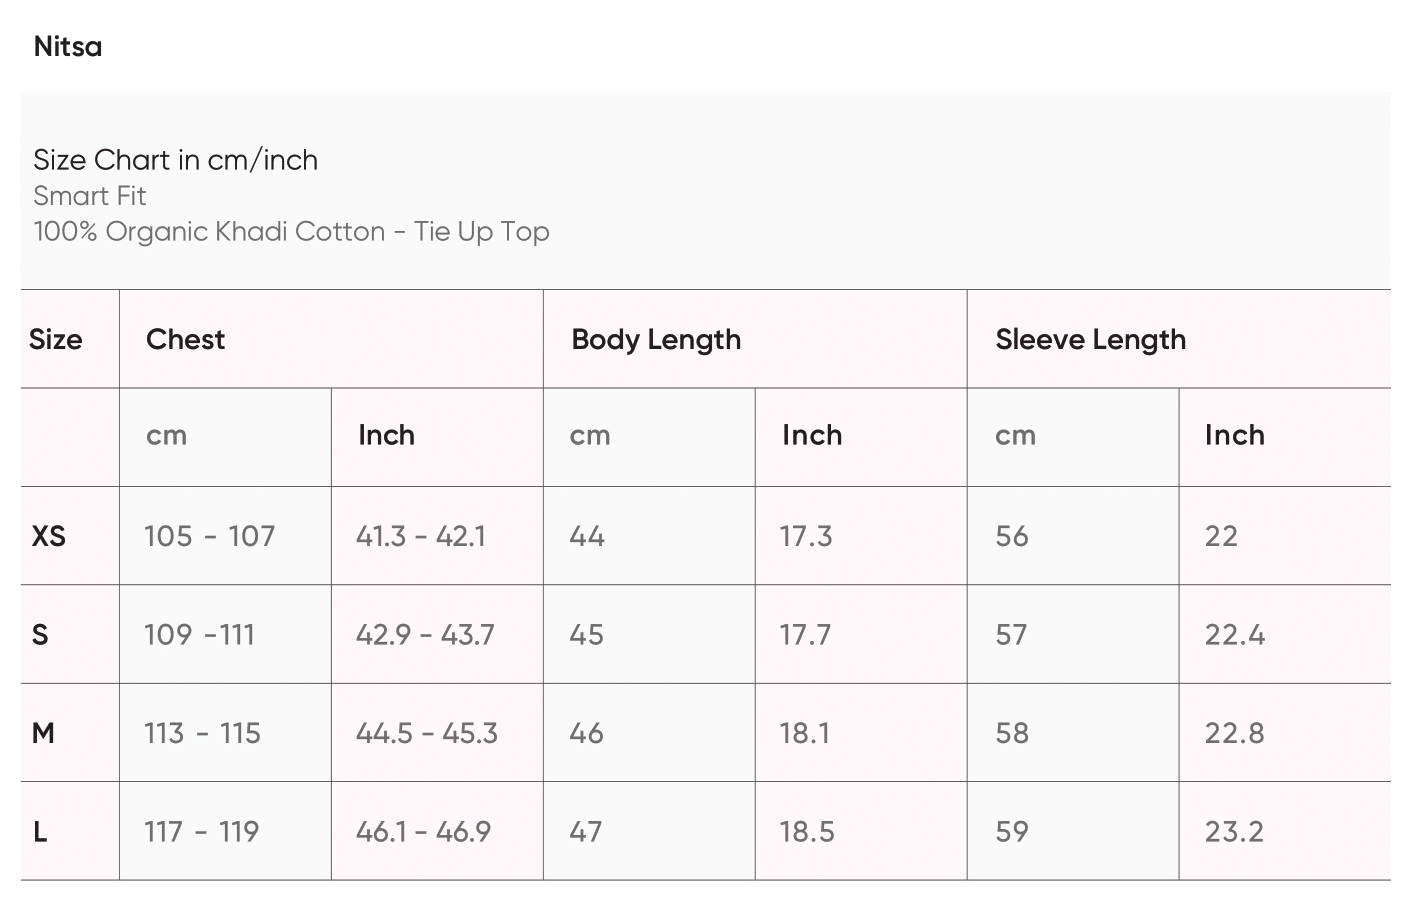Select the Body Length column header
This screenshot has width=1412, height=918.
pyautogui.click(x=656, y=340)
